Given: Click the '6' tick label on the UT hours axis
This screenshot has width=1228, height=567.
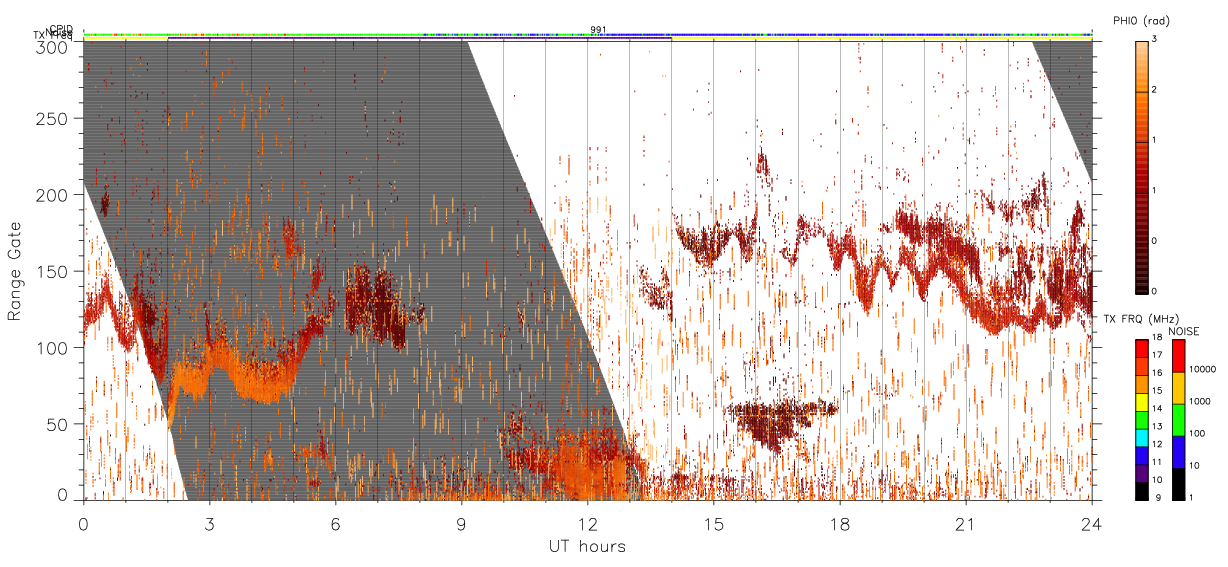Looking at the screenshot, I should (335, 524).
